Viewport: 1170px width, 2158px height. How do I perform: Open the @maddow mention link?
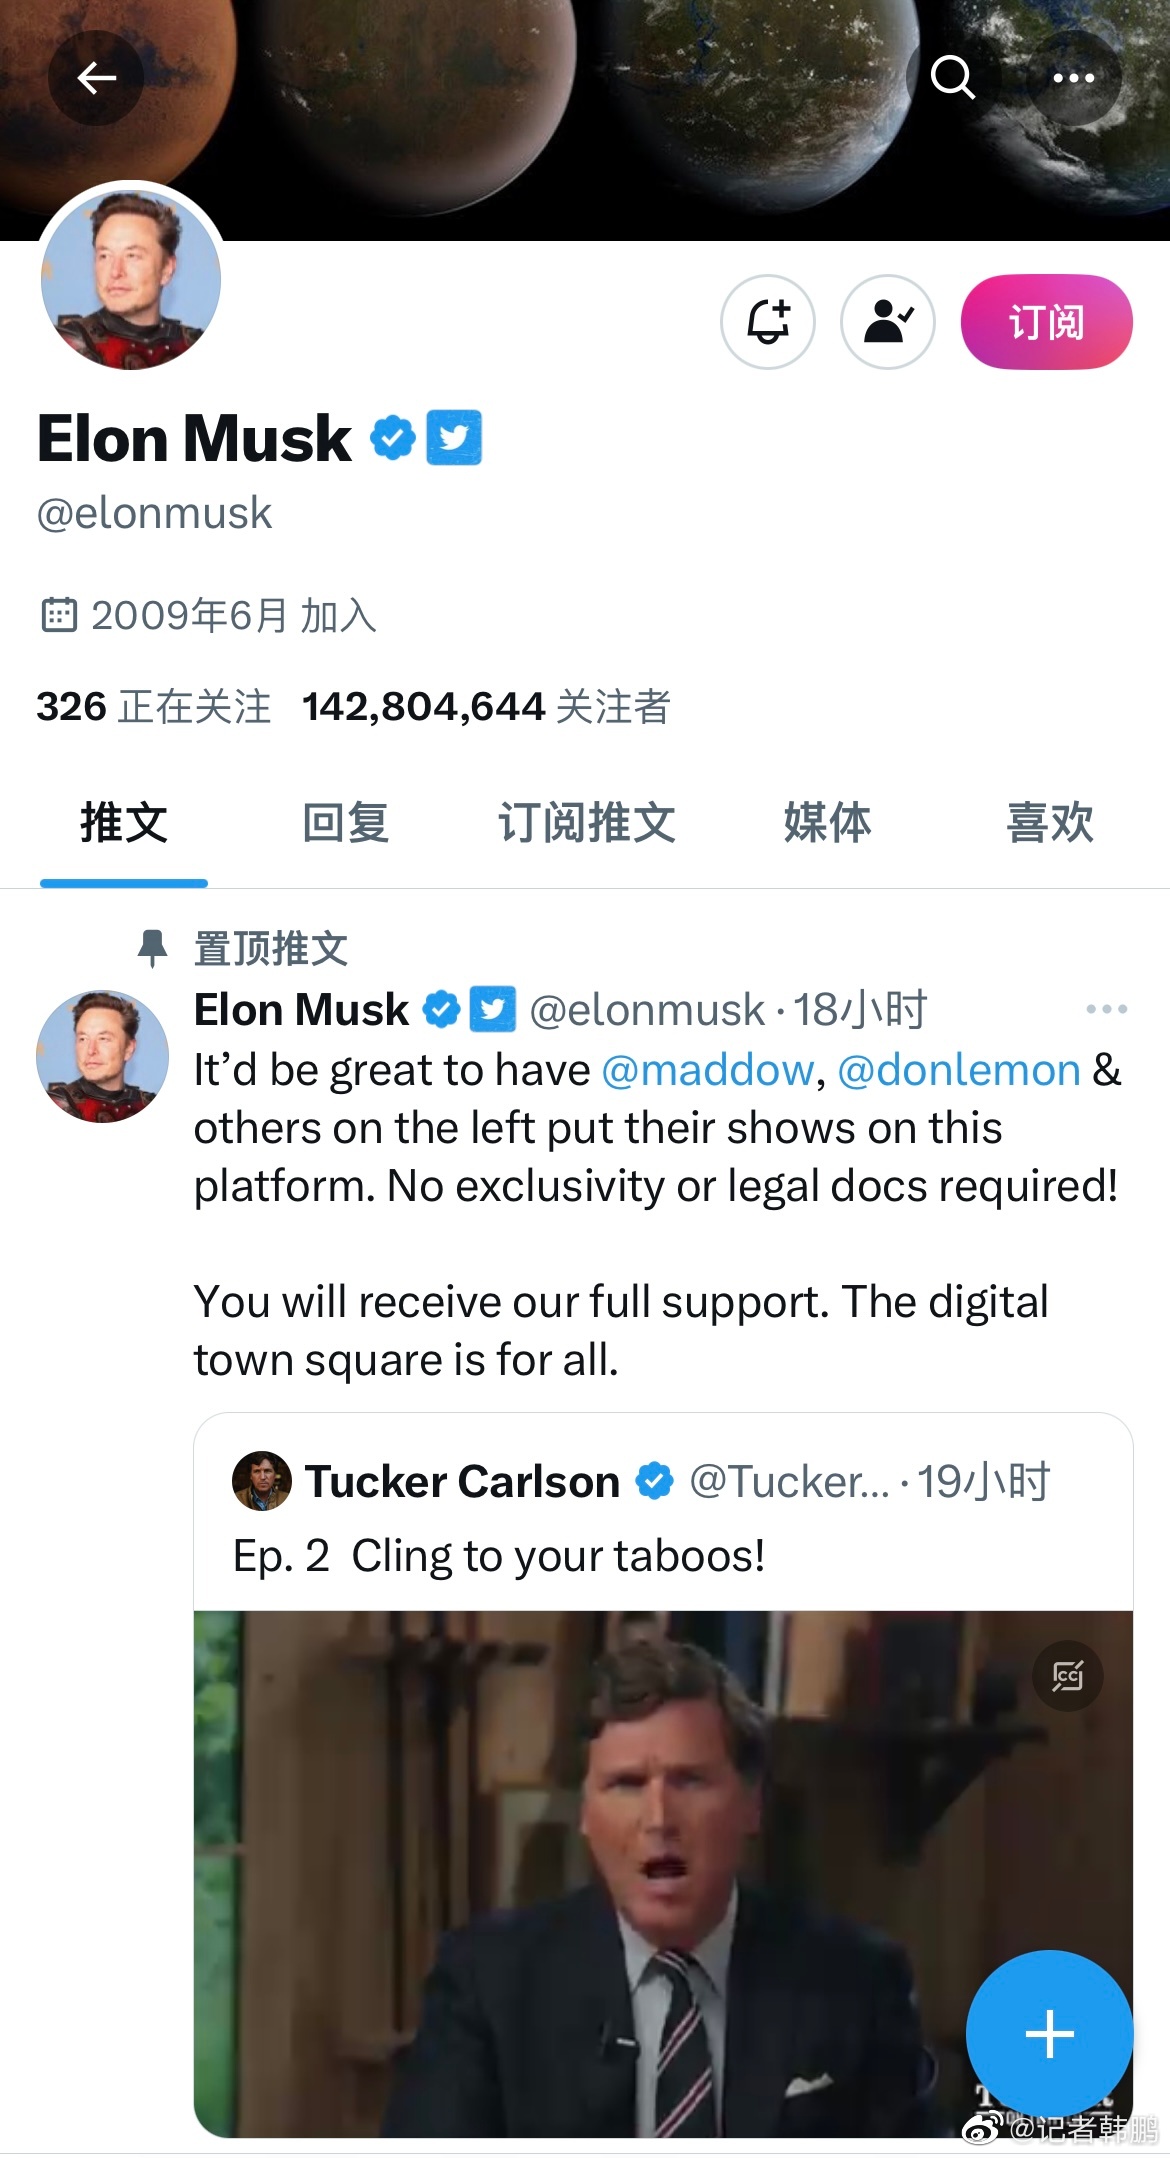pos(708,1071)
